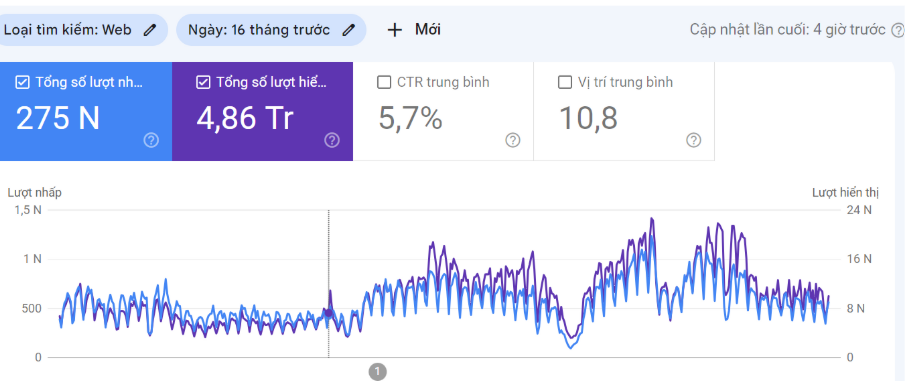Enable Vị trí trung bình checkbox
Viewport: 907px width, 381px height.
click(x=565, y=83)
